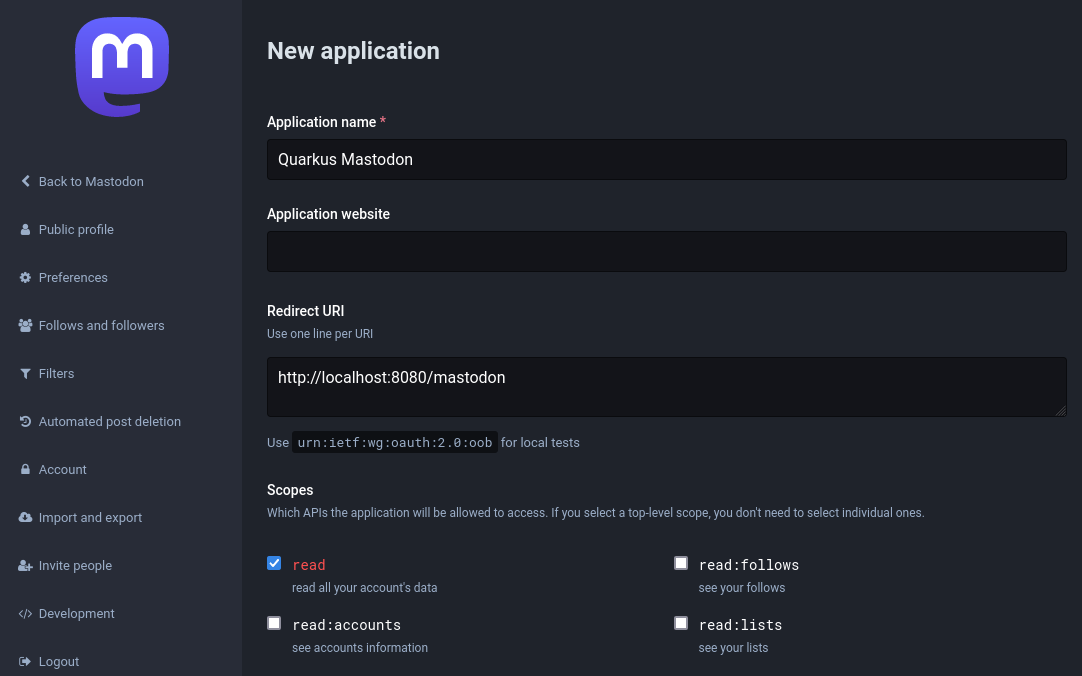Click the person icon beside Public profile

pos(26,229)
